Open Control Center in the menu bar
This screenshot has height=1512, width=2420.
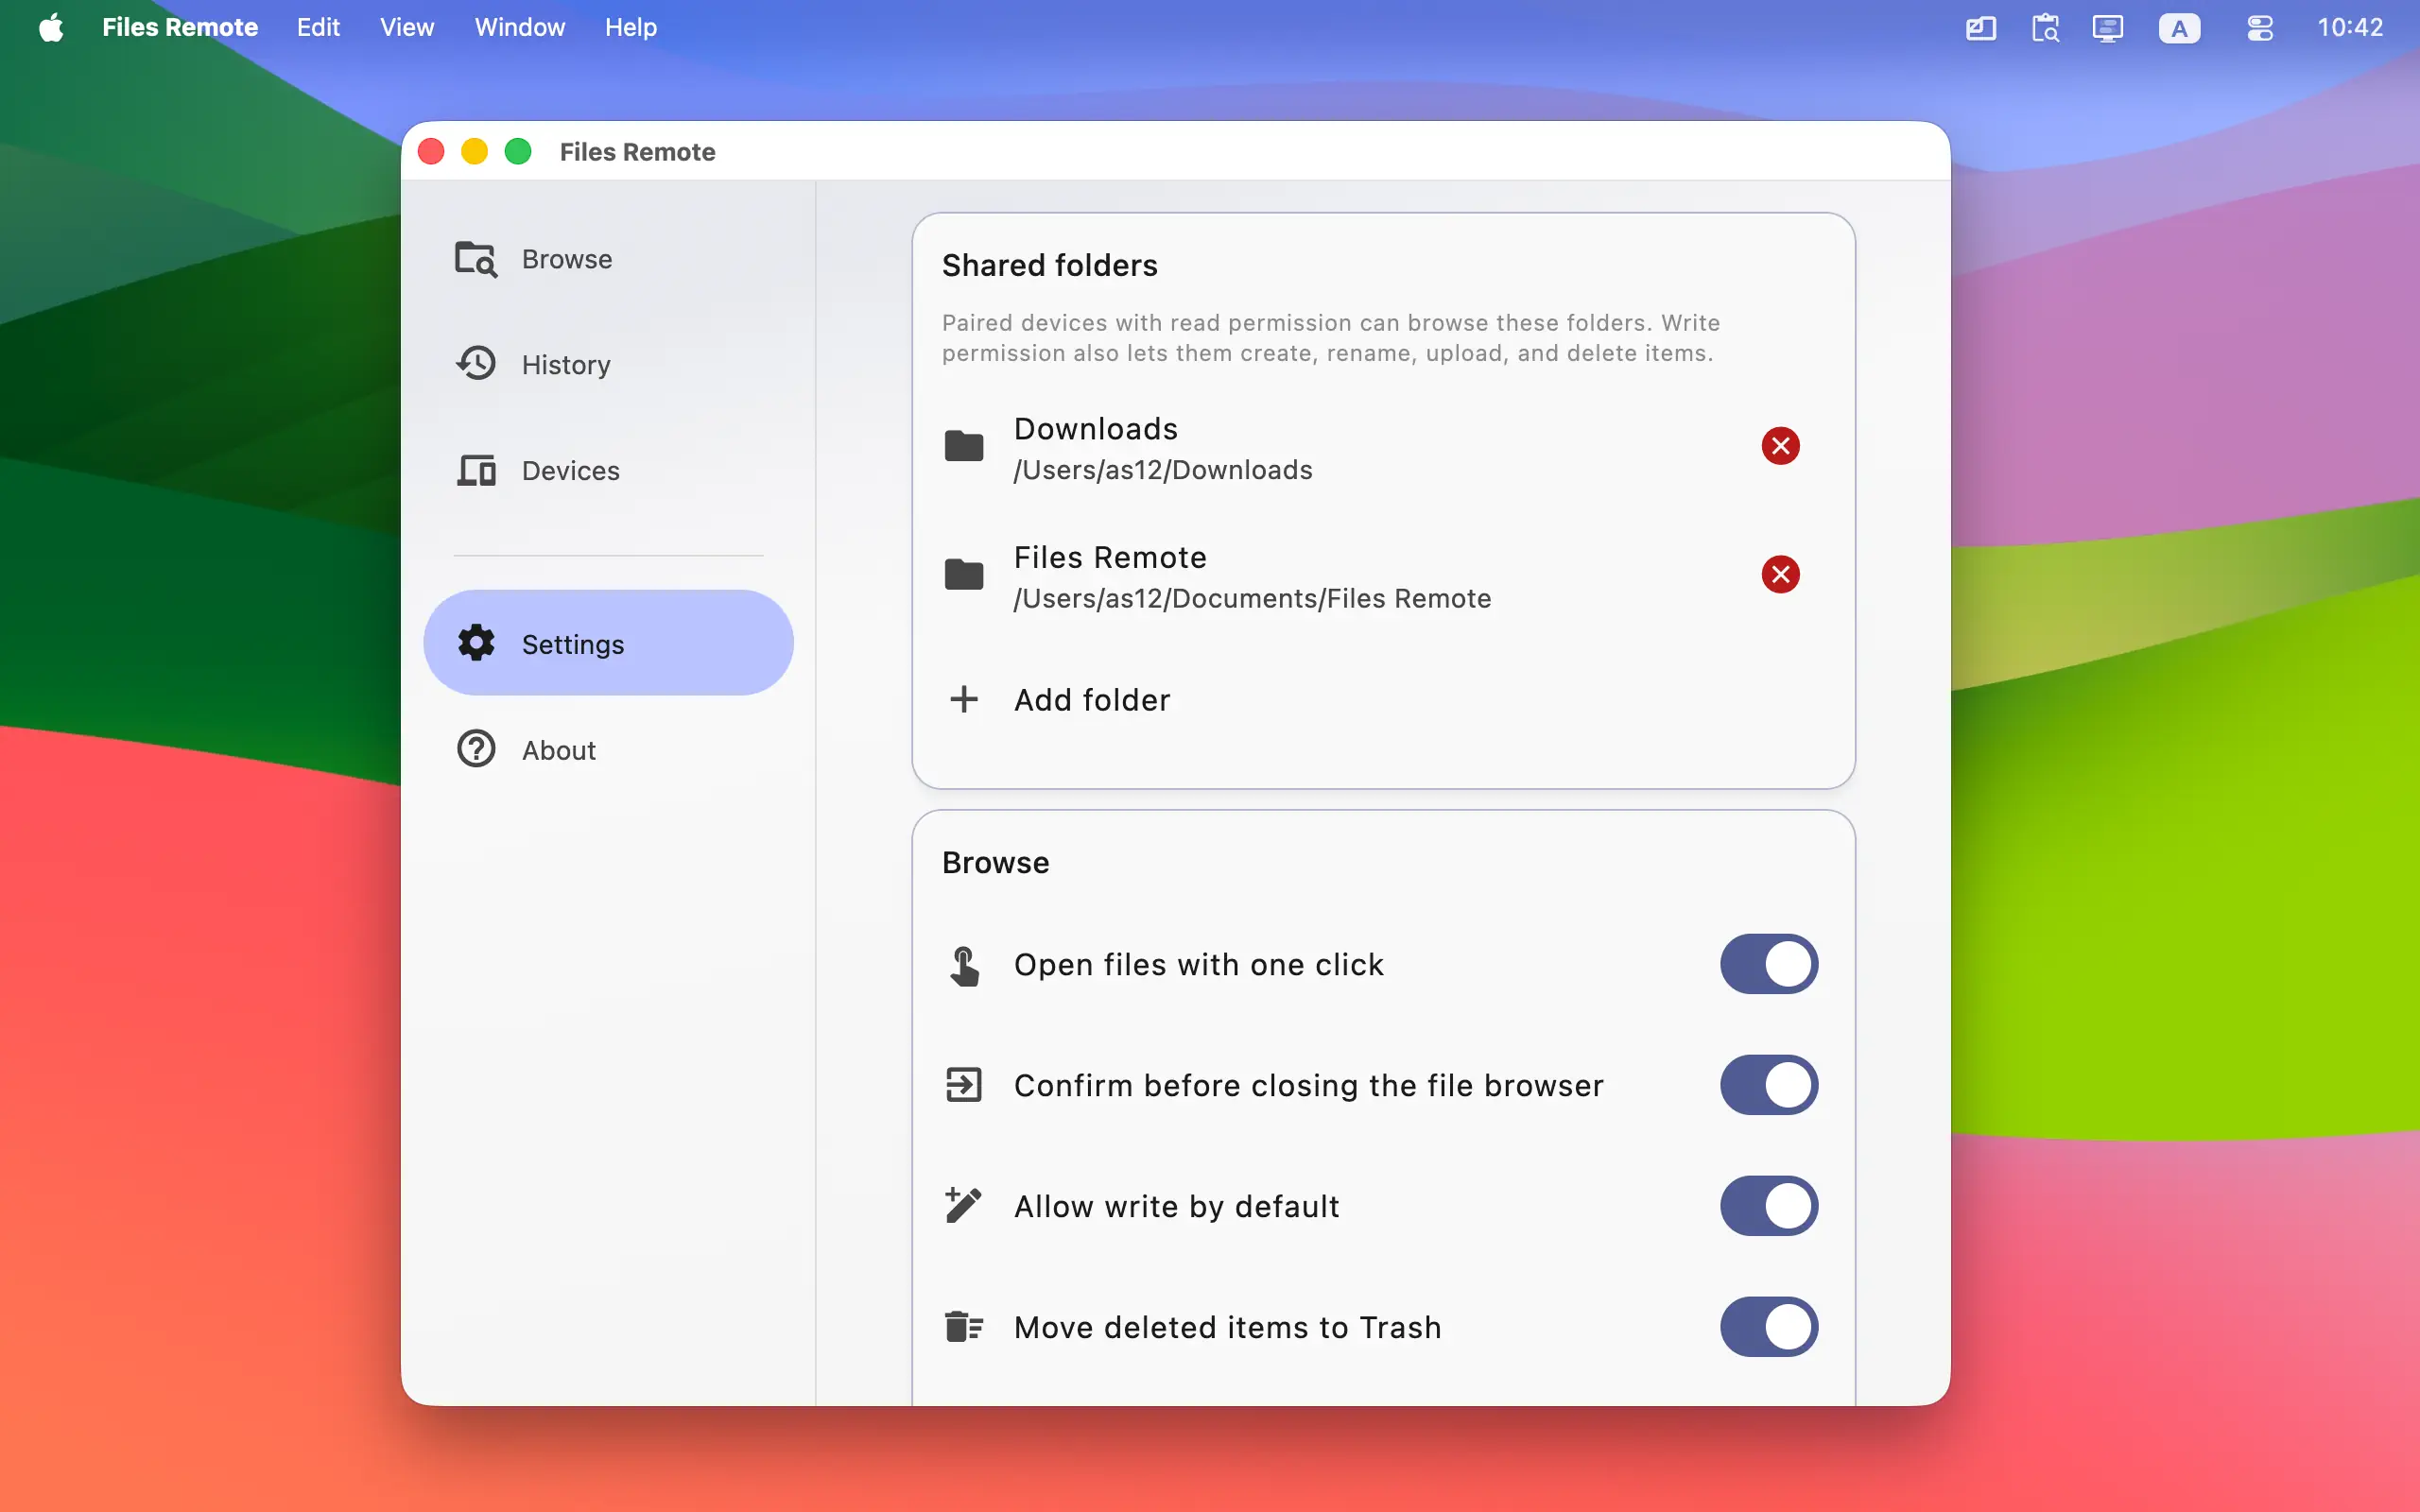(x=2260, y=28)
